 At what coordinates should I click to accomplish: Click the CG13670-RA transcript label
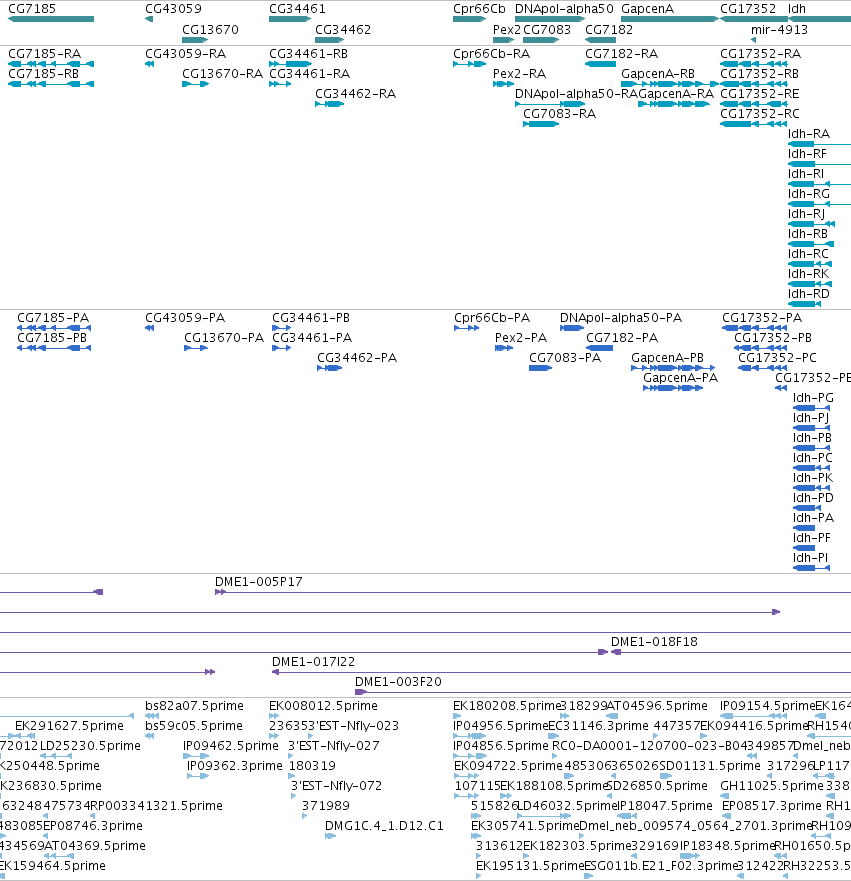(x=222, y=74)
